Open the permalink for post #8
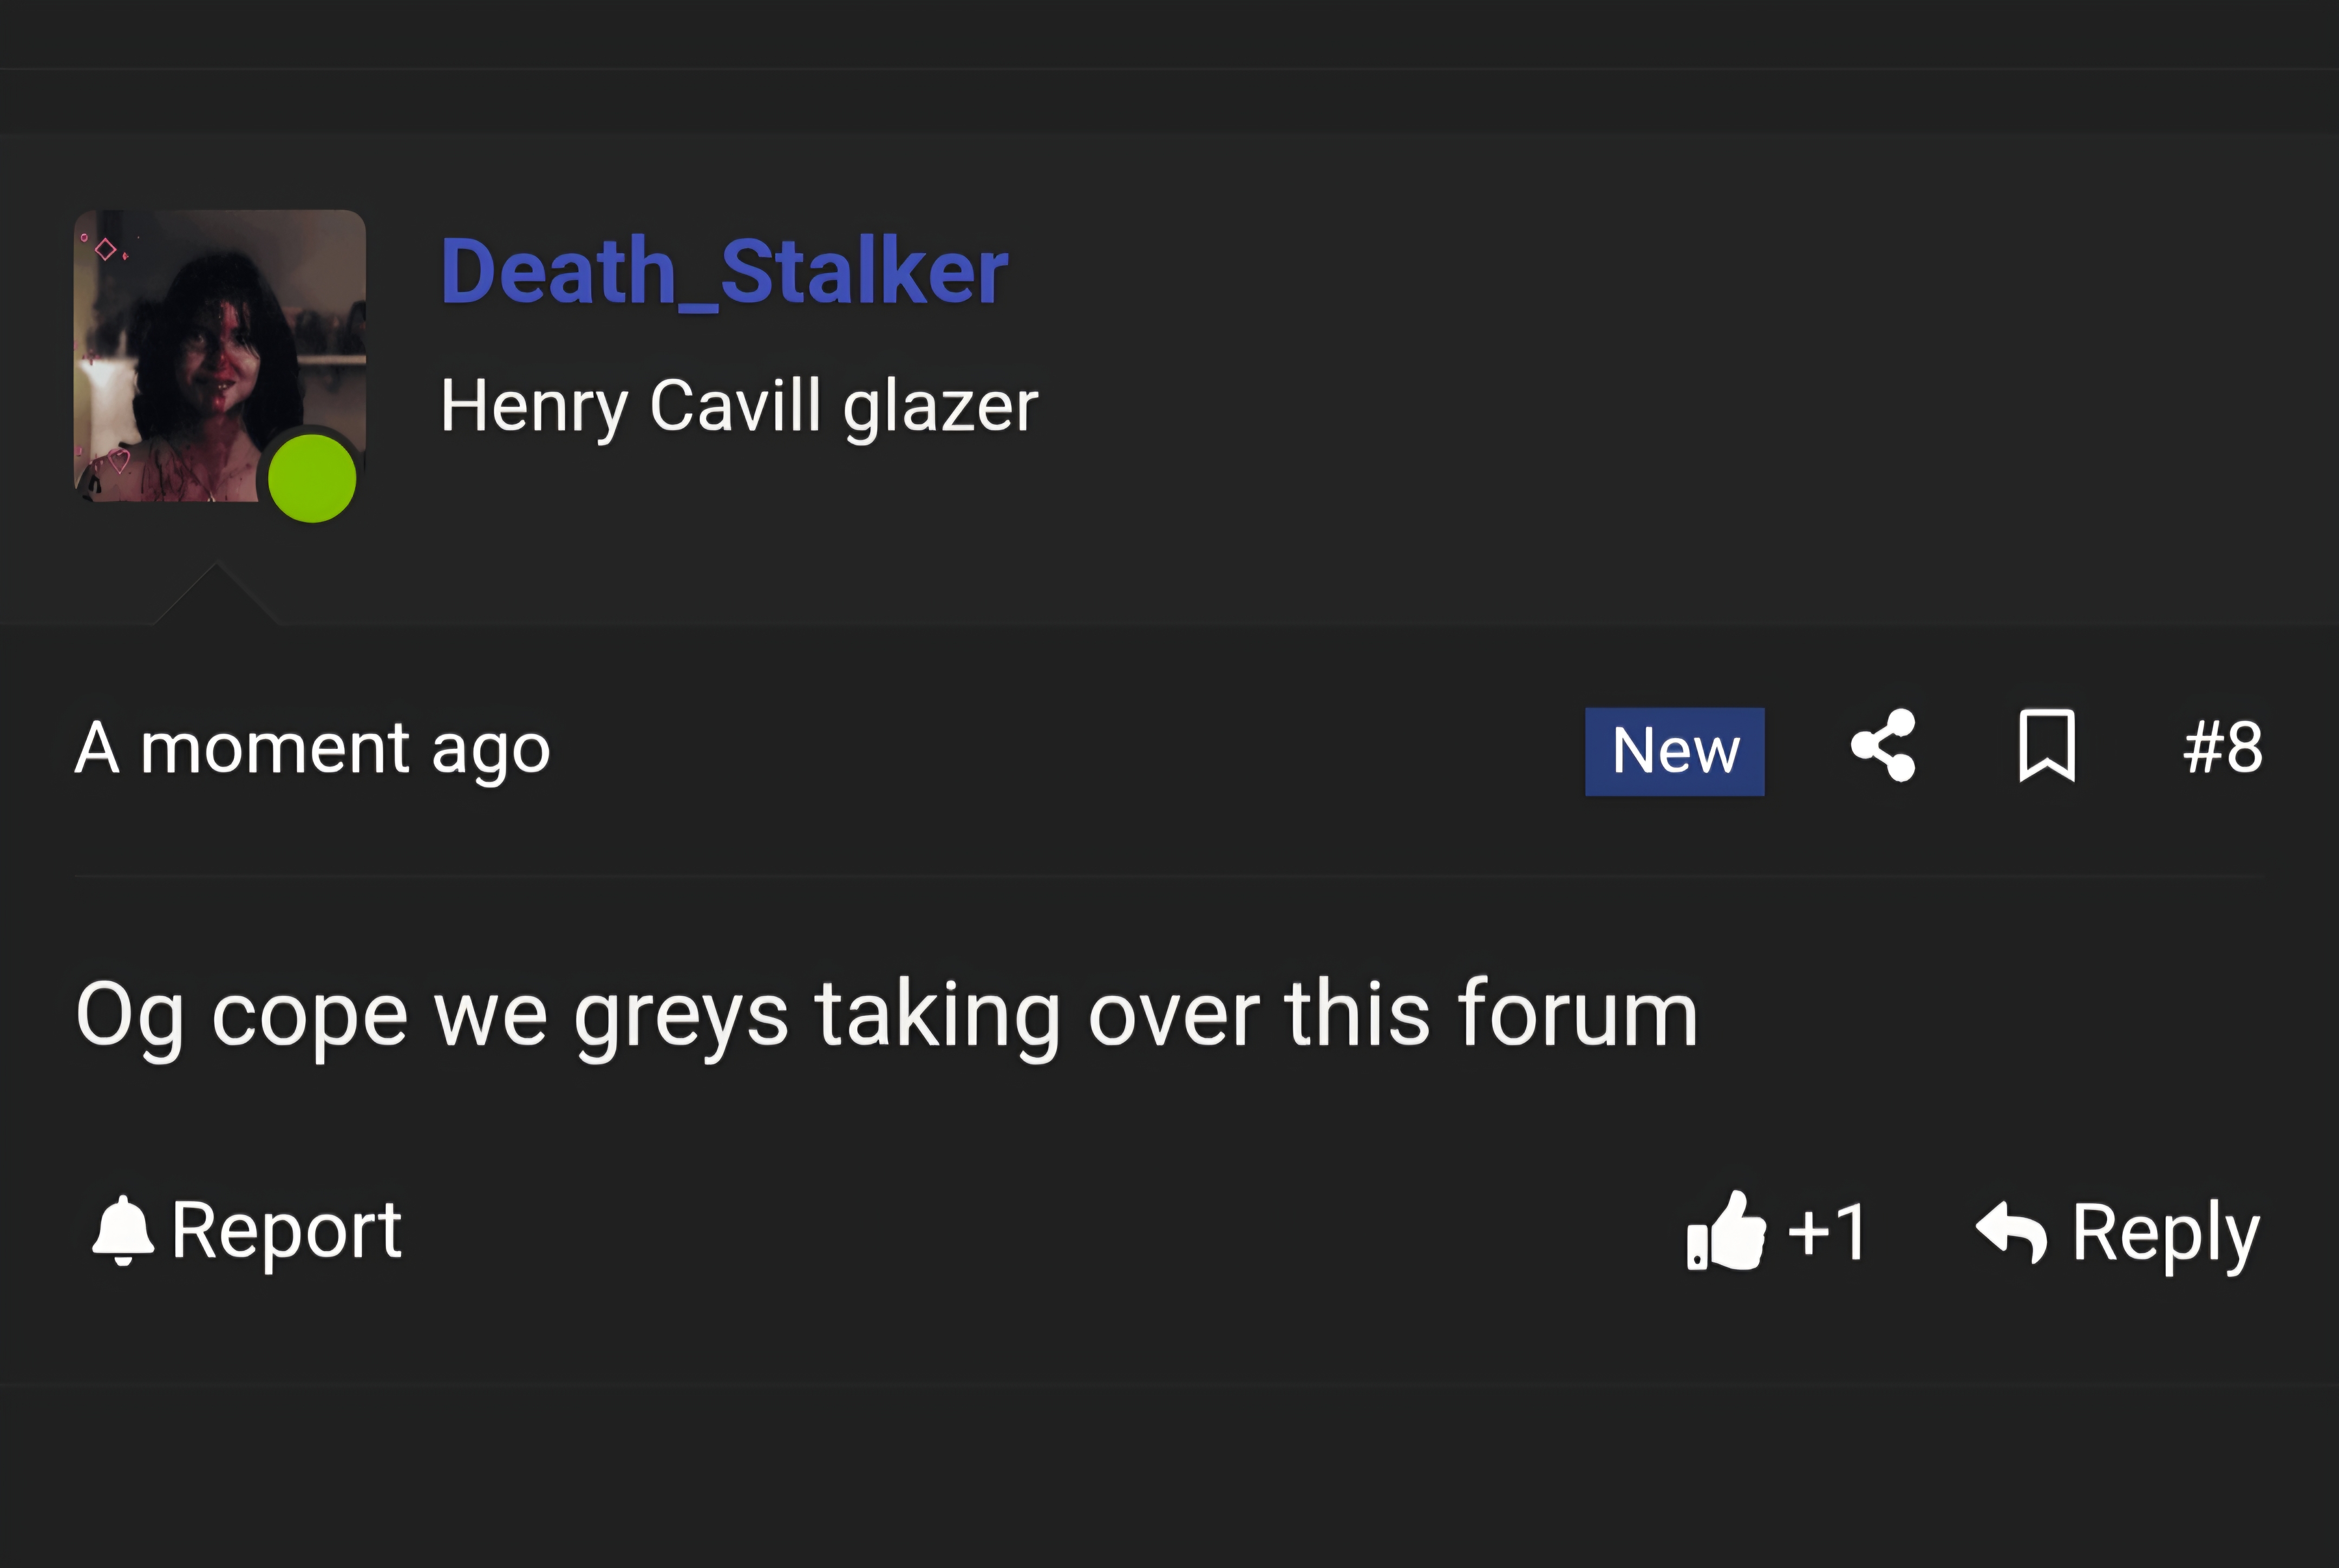This screenshot has height=1568, width=2339. (2222, 747)
